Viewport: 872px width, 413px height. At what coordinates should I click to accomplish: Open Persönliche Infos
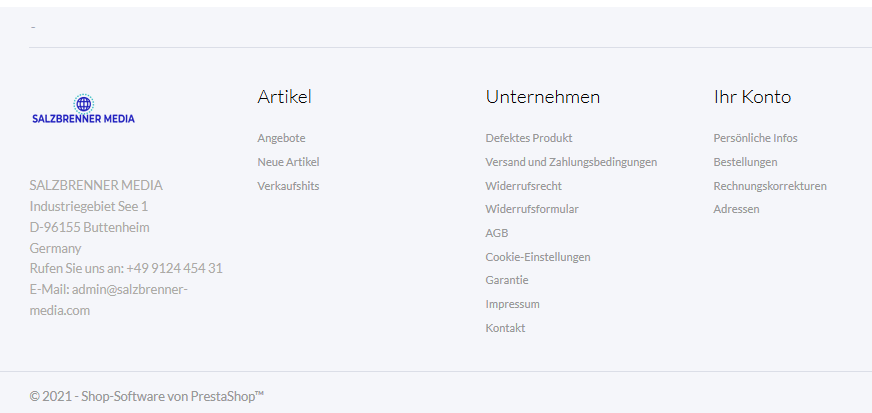click(755, 138)
